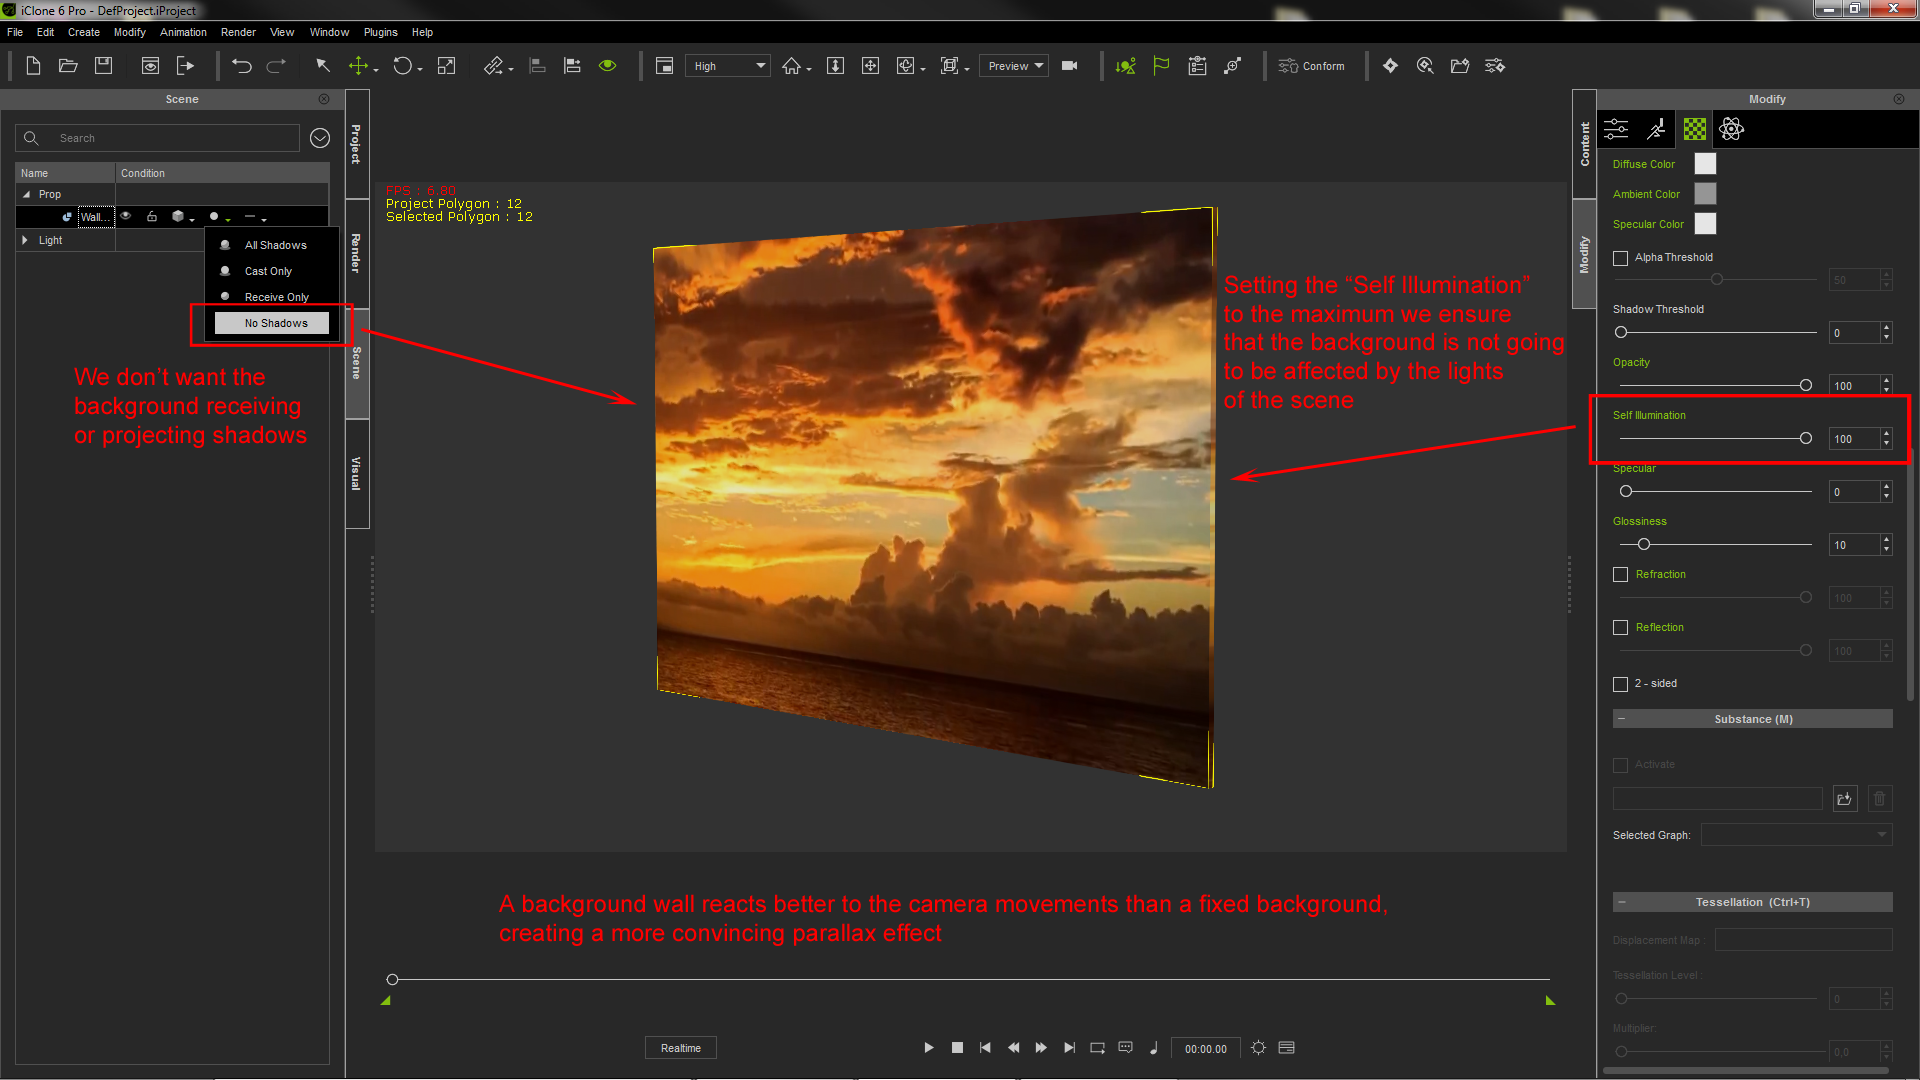Screen dimensions: 1920x1080
Task: Open the Create menu
Action: click(x=84, y=32)
